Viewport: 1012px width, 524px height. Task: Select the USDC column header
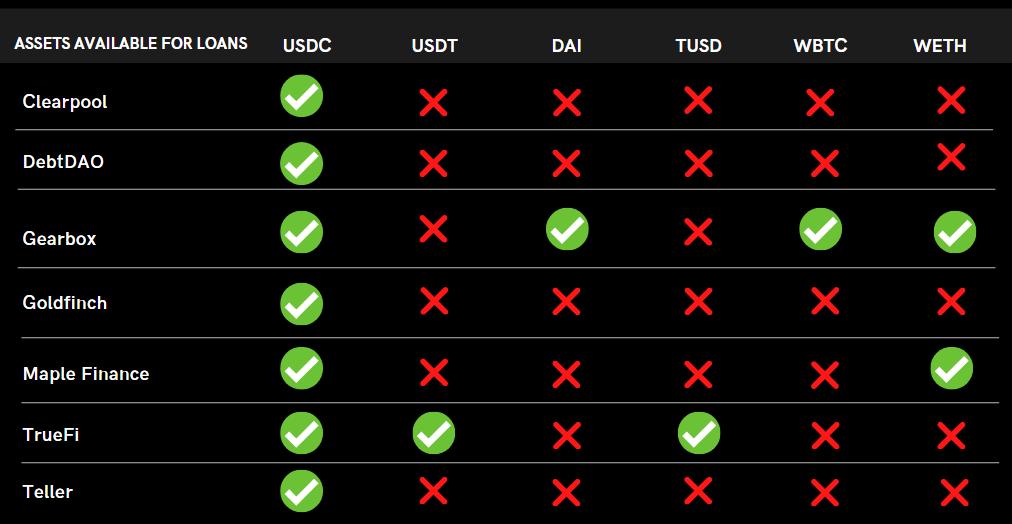point(307,45)
